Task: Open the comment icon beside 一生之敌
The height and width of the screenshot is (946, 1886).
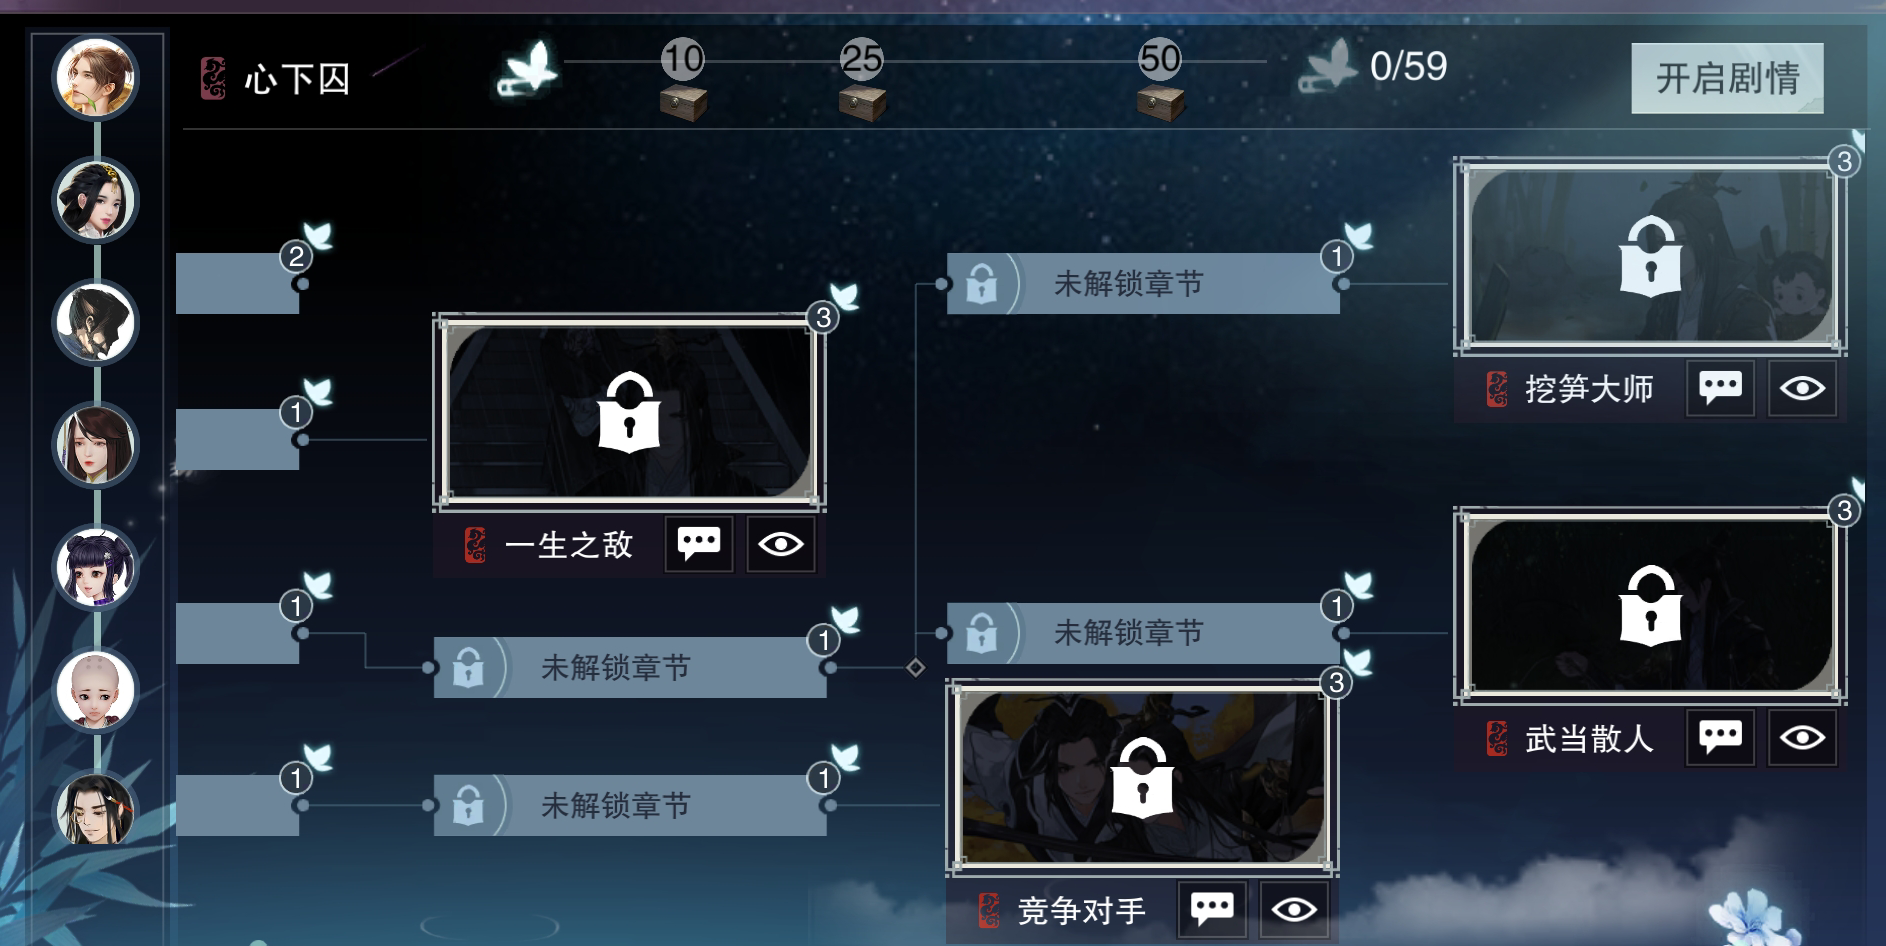Action: (x=699, y=544)
